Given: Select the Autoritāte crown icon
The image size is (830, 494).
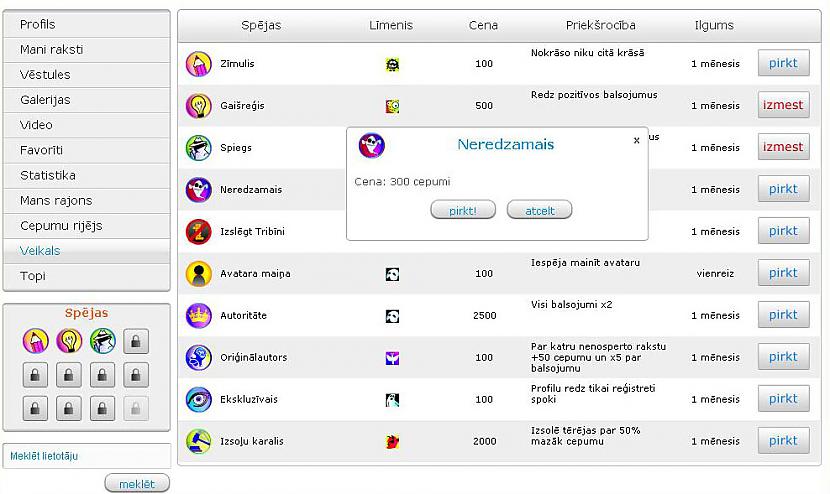Looking at the screenshot, I should point(199,316).
